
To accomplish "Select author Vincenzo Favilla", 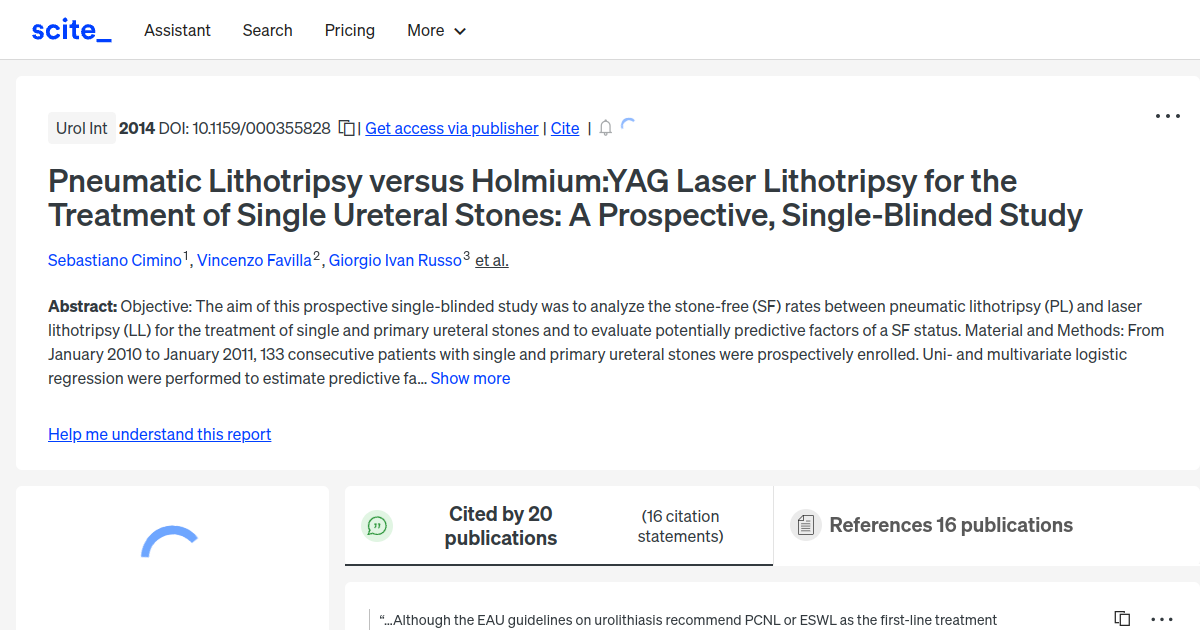I will click(254, 260).
